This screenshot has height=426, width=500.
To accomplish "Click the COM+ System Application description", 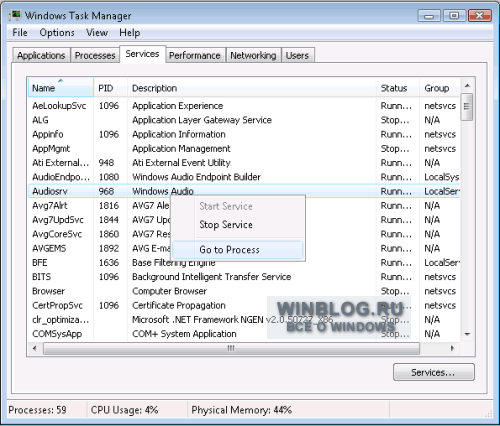I will (184, 334).
